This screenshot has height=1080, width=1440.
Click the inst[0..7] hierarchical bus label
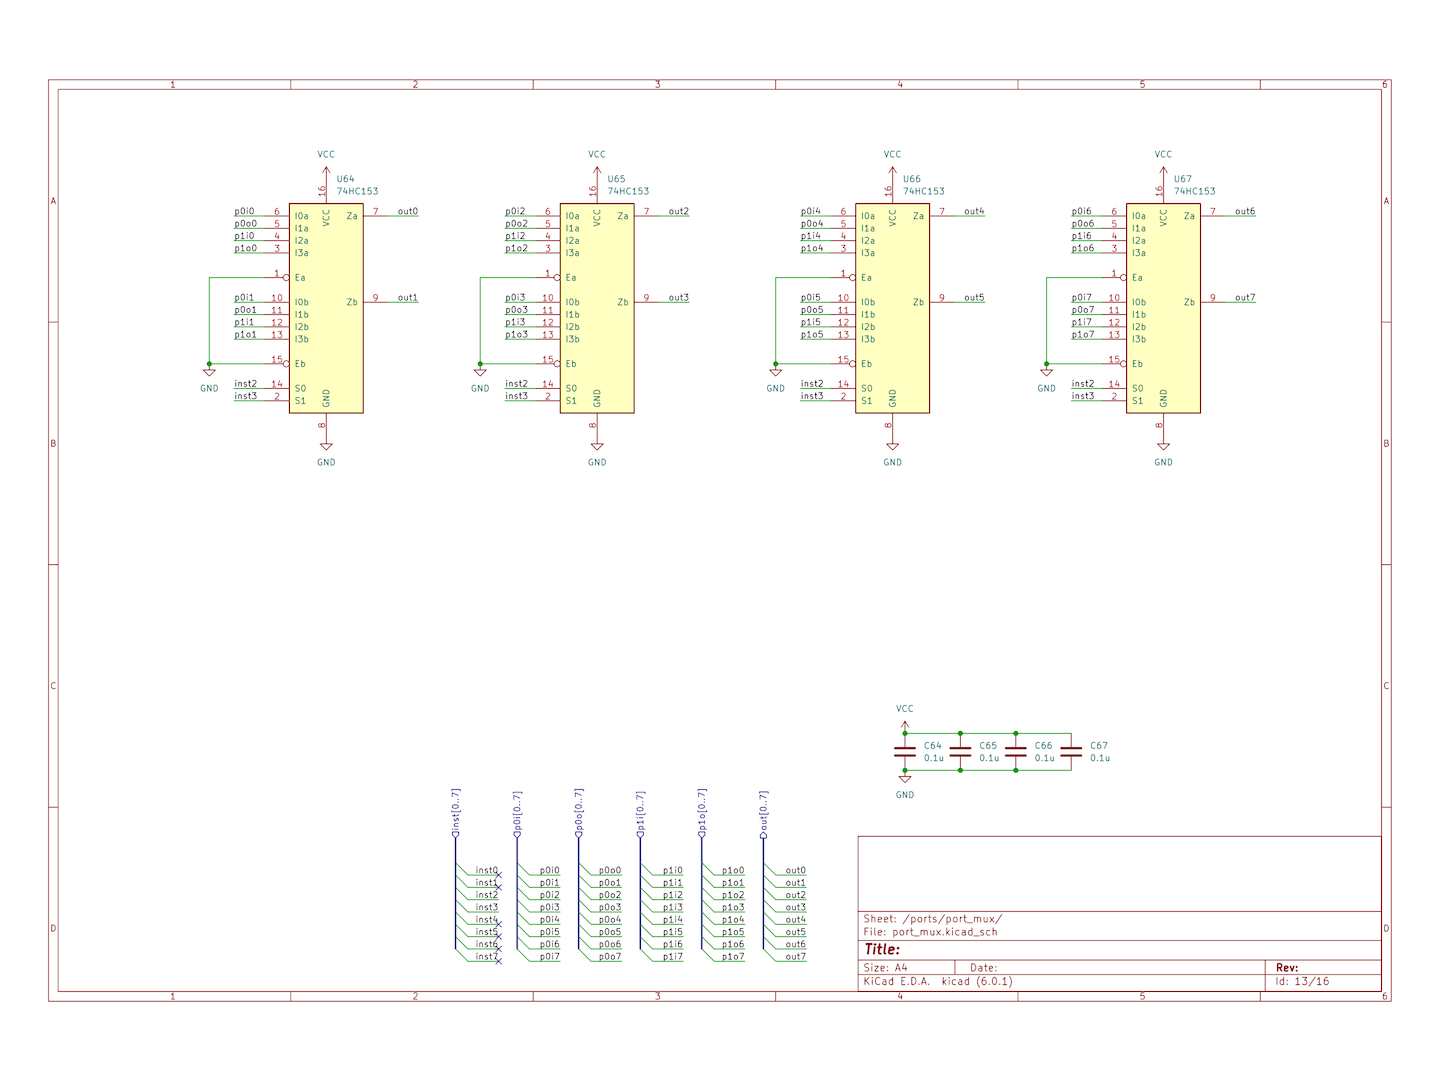coord(456,812)
